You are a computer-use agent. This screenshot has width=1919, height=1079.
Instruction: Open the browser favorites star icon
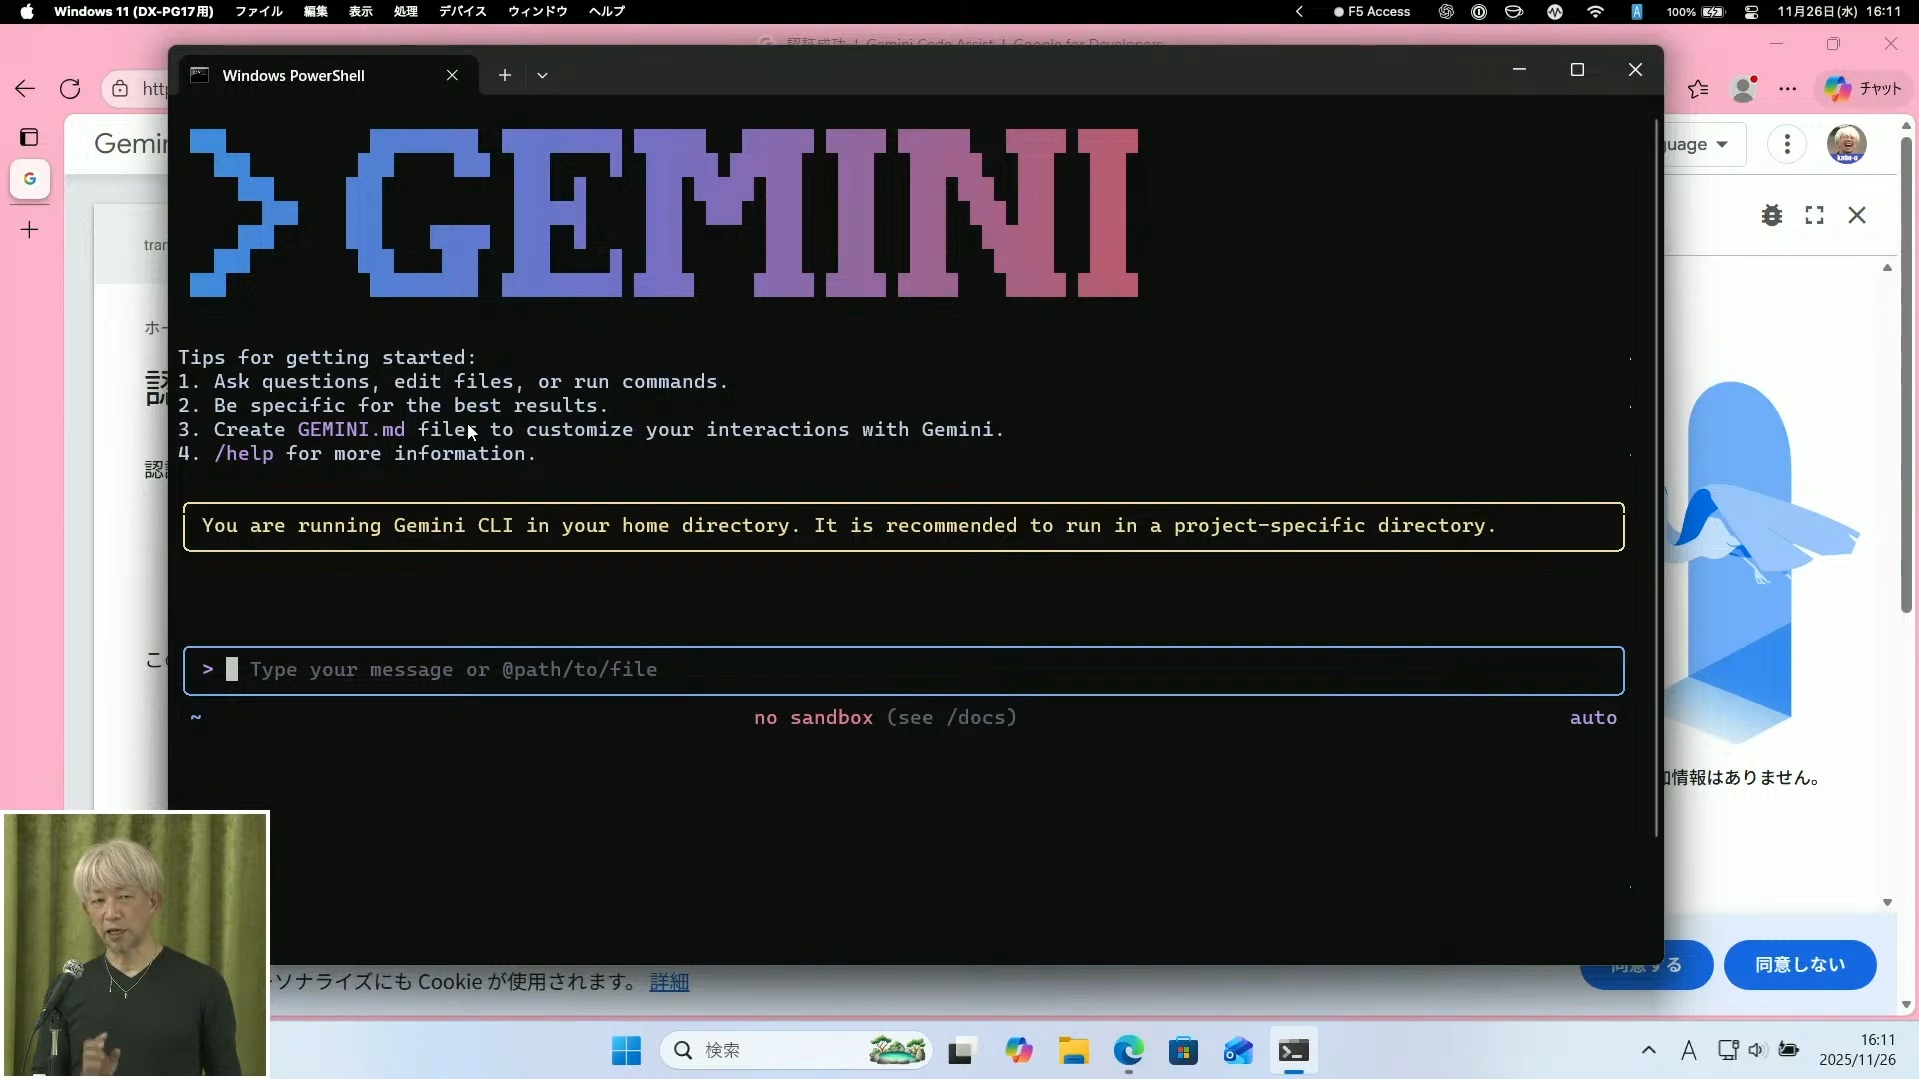1698,89
